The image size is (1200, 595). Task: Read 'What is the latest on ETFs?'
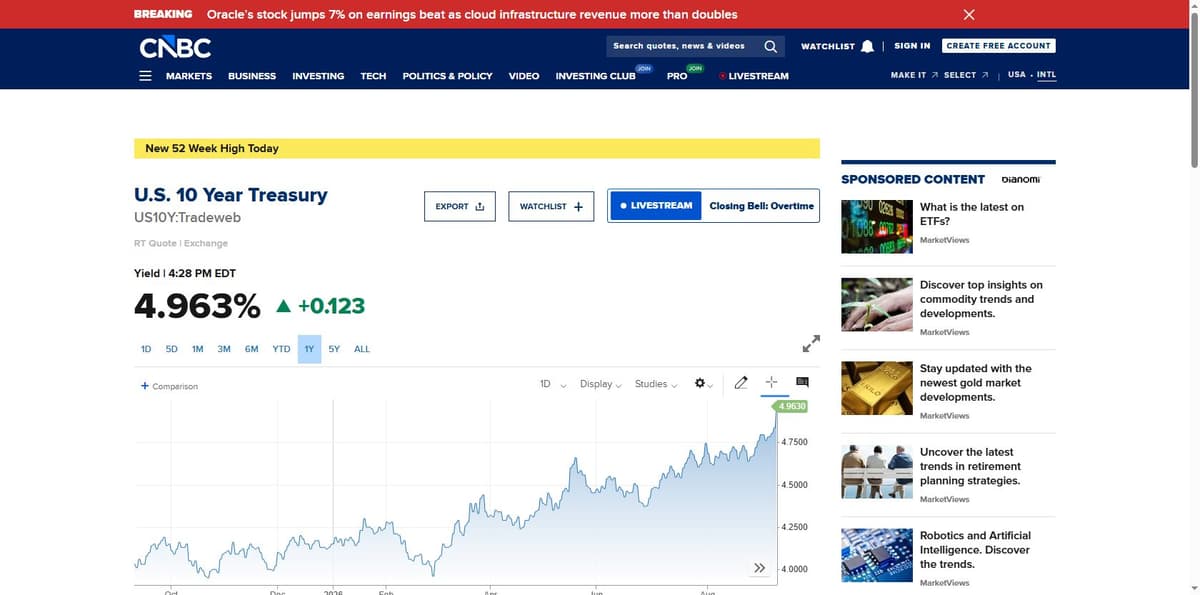[972, 214]
